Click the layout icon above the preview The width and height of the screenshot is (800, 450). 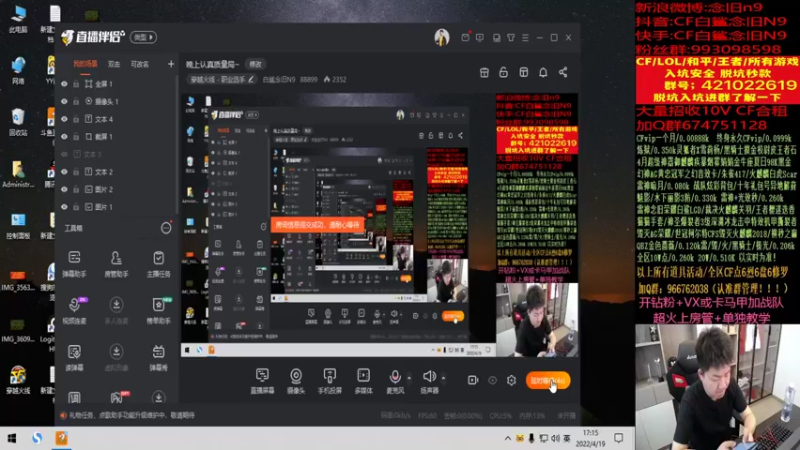click(523, 72)
